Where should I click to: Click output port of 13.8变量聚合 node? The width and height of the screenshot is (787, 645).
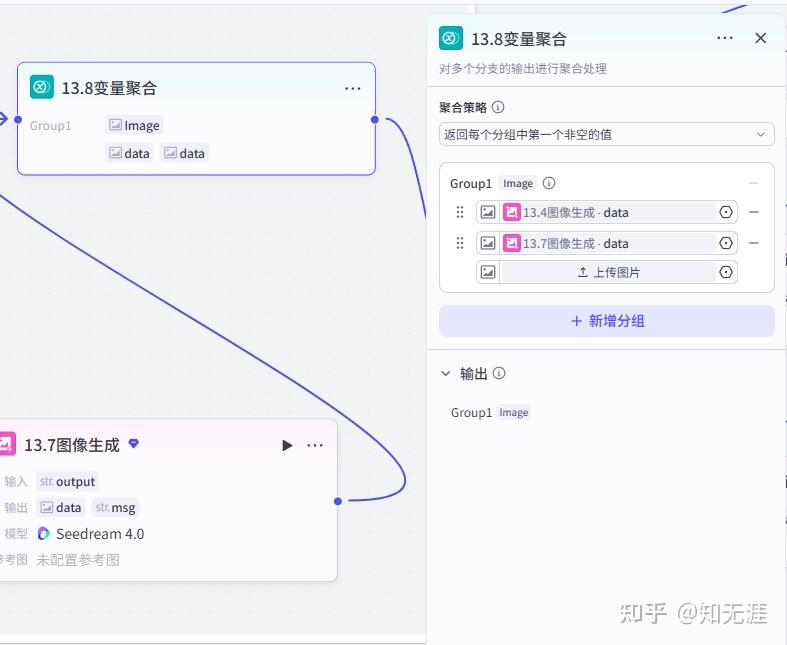(374, 119)
